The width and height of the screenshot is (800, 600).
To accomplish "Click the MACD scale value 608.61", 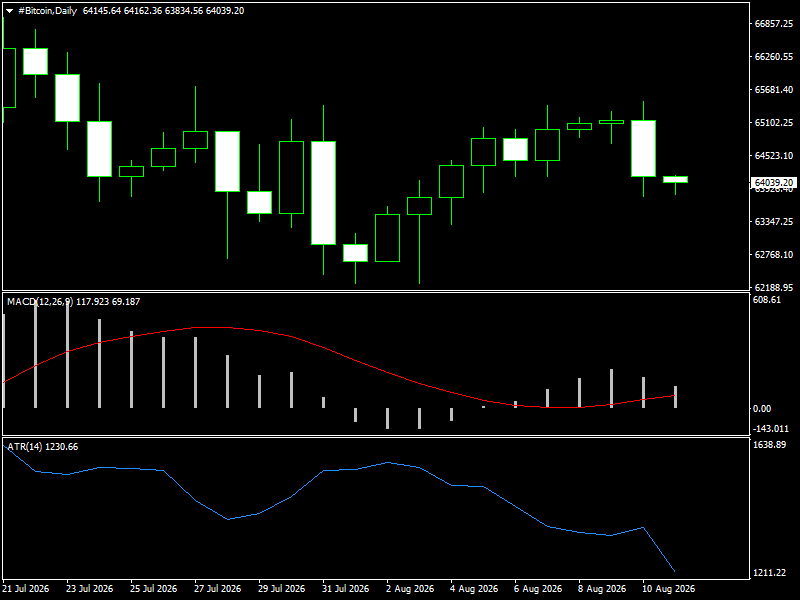I will (x=767, y=300).
